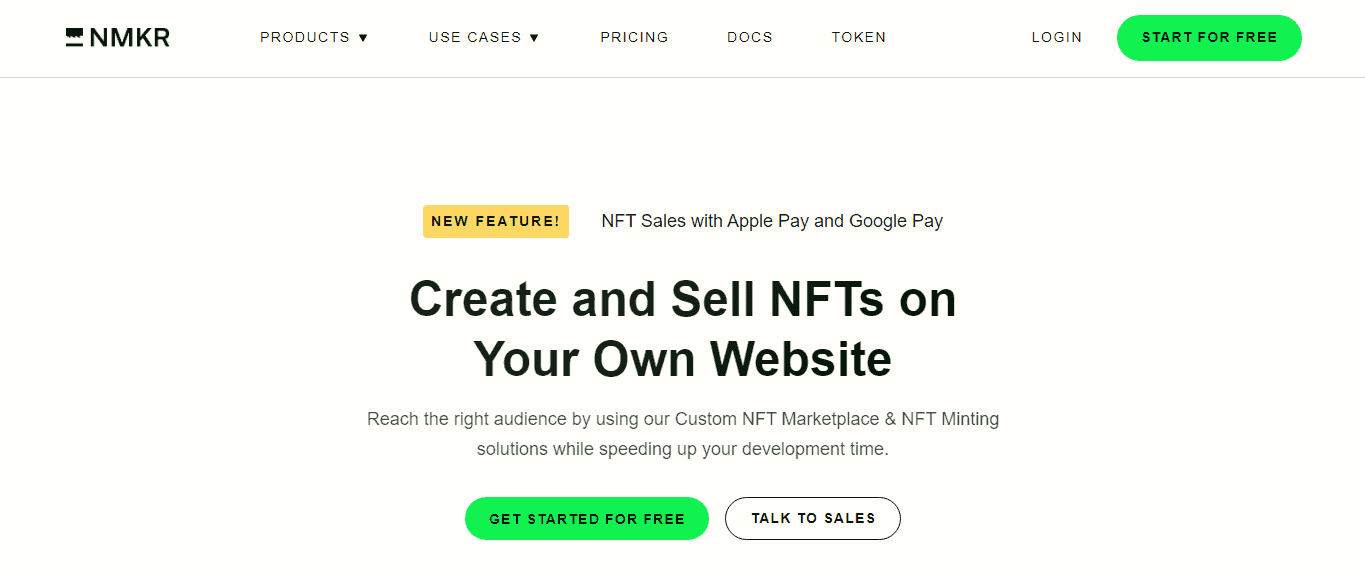Screen dimensions: 1365x577
Task: Visit the TOKEN page
Action: click(x=859, y=37)
